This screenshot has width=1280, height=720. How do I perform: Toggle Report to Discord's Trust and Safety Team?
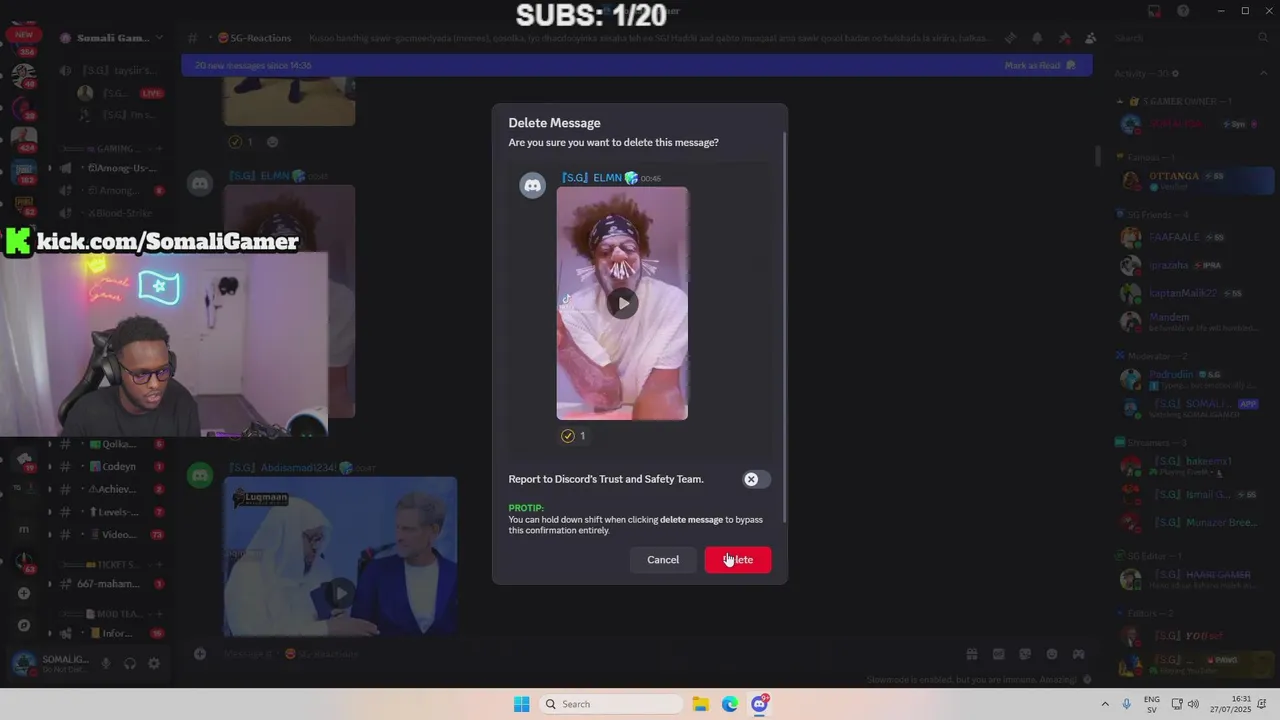[757, 479]
